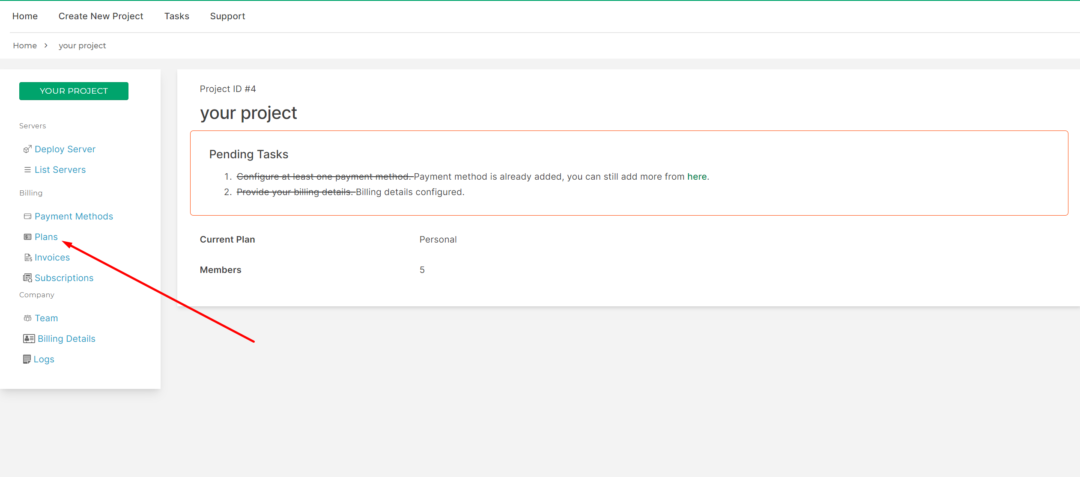
Task: Click the Subscriptions icon in sidebar
Action: [x=27, y=278]
